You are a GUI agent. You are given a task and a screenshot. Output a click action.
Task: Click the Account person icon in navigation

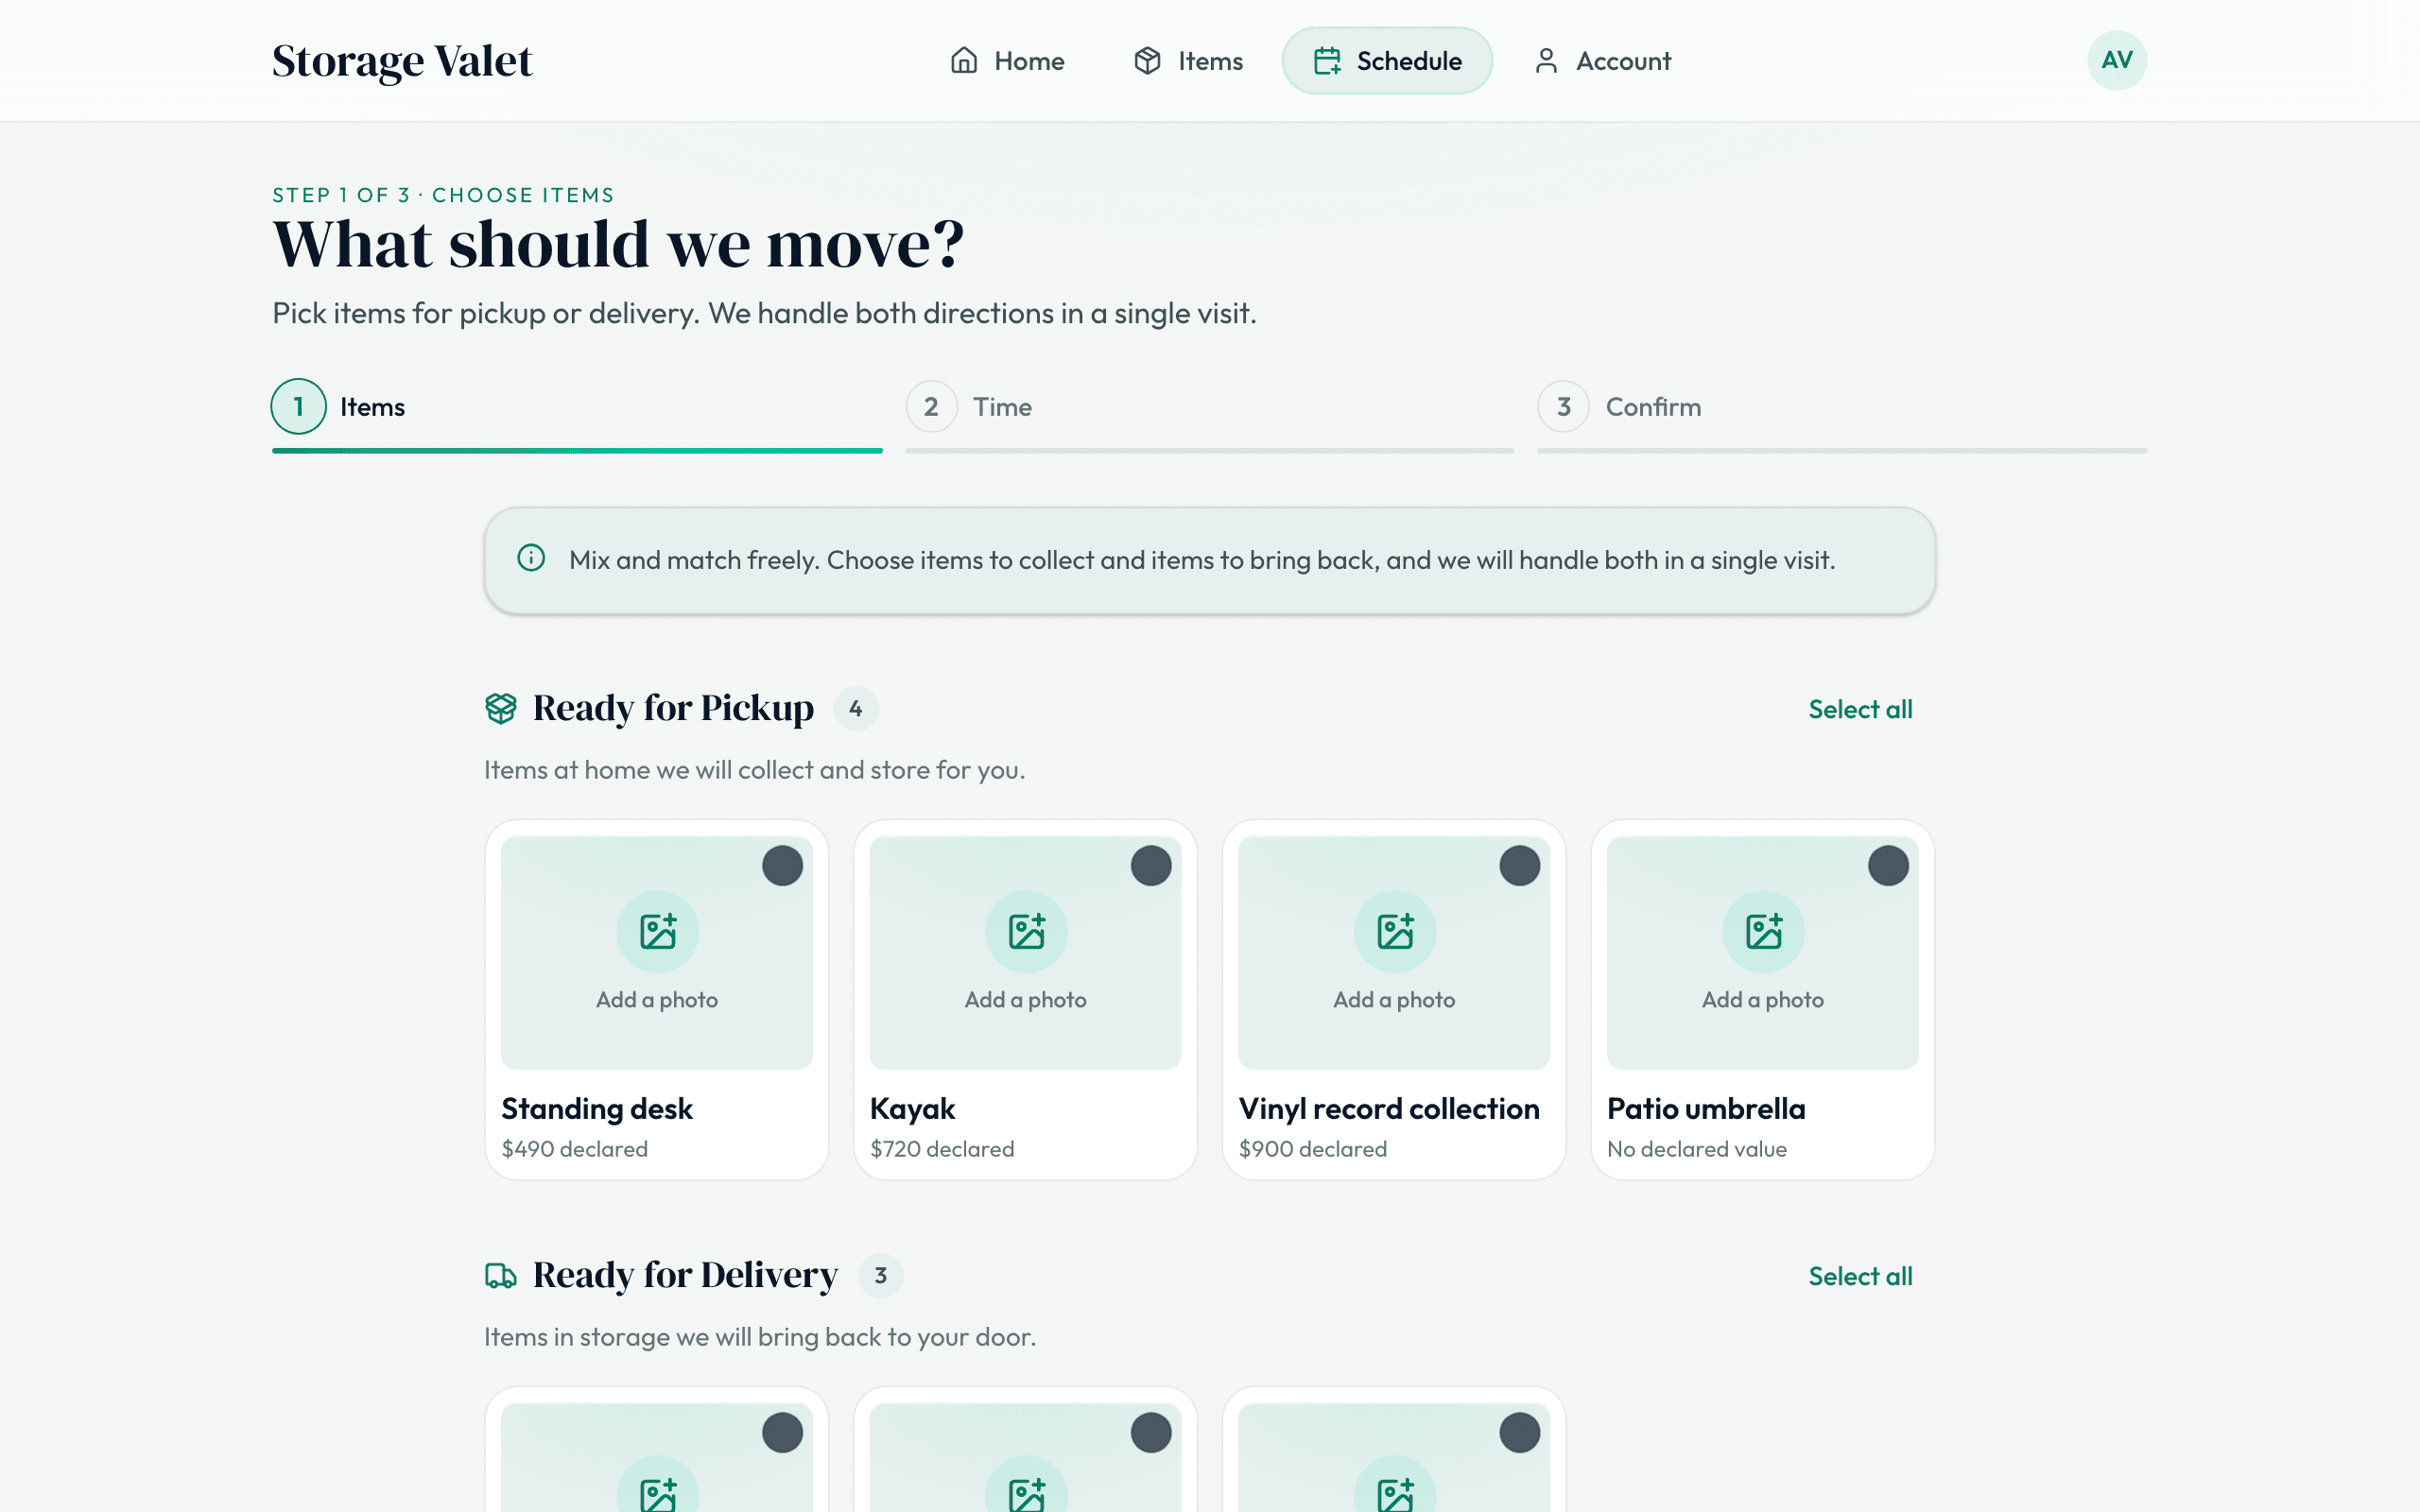click(1546, 61)
